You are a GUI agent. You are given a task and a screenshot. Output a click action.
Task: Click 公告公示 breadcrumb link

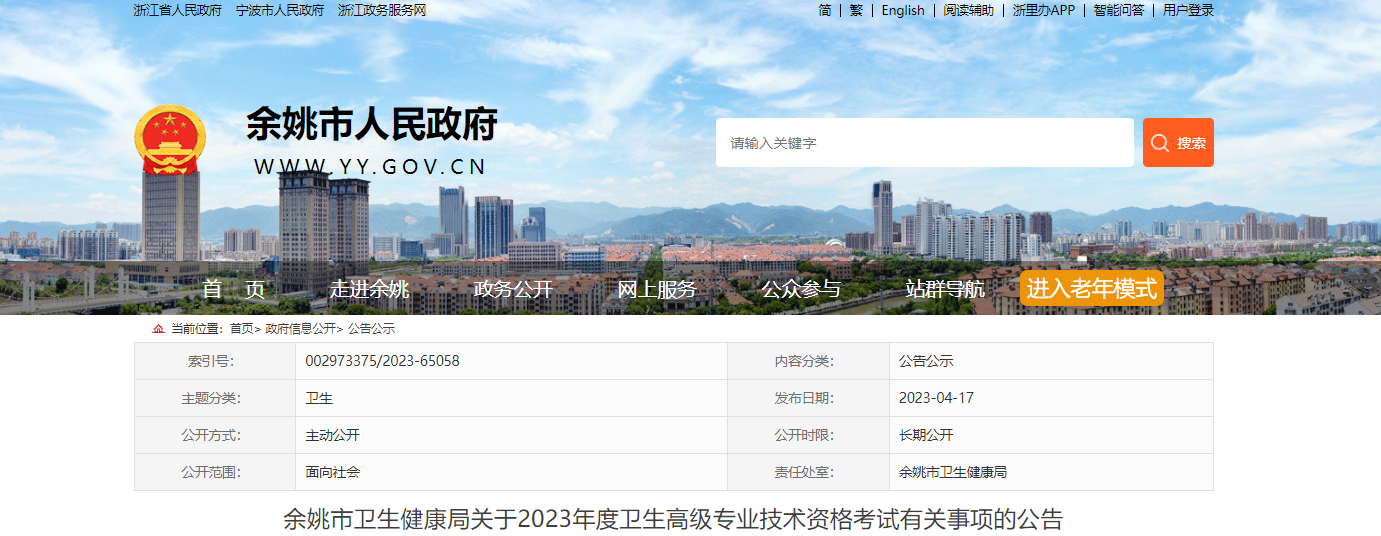coord(371,329)
